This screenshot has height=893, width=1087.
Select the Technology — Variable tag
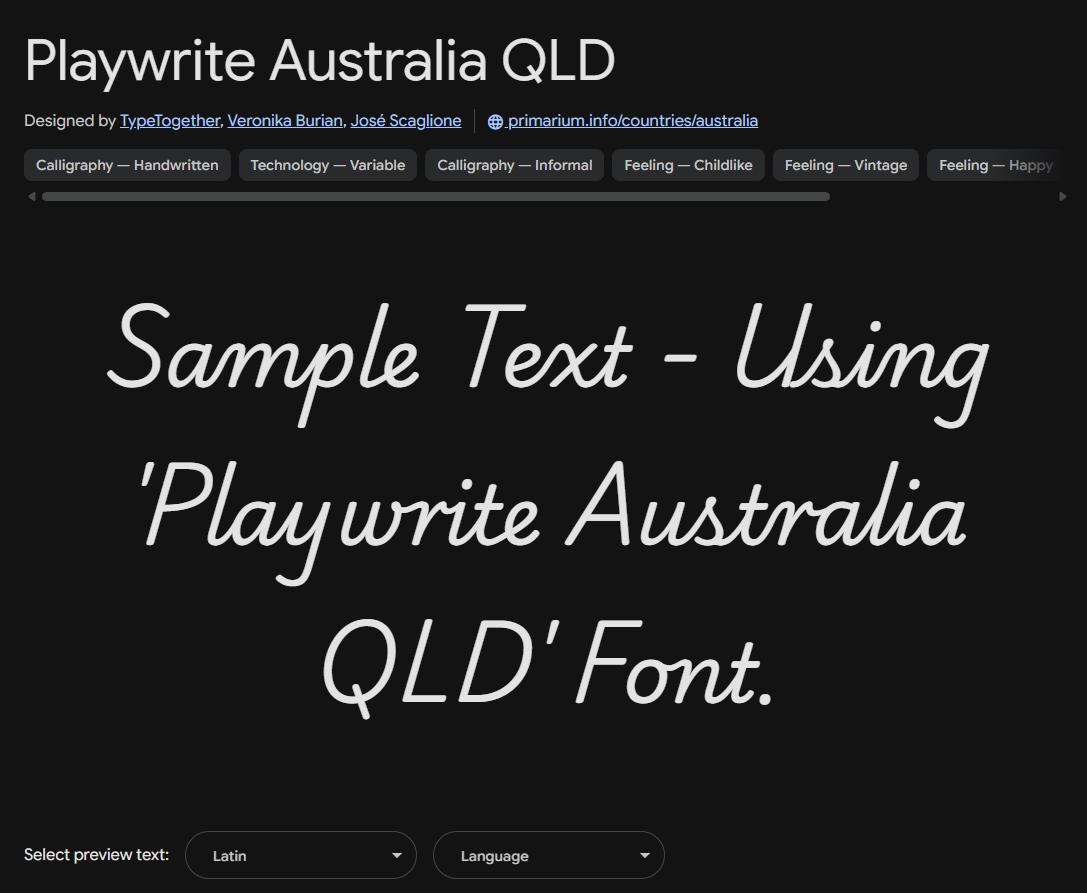(328, 165)
